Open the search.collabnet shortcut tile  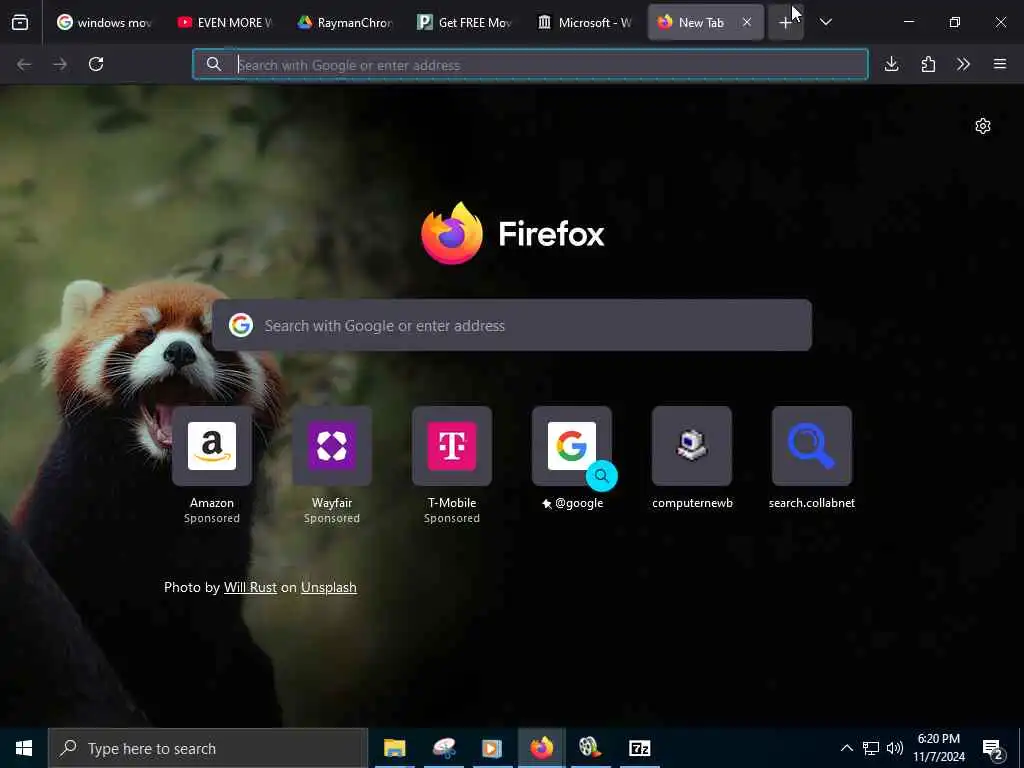812,446
